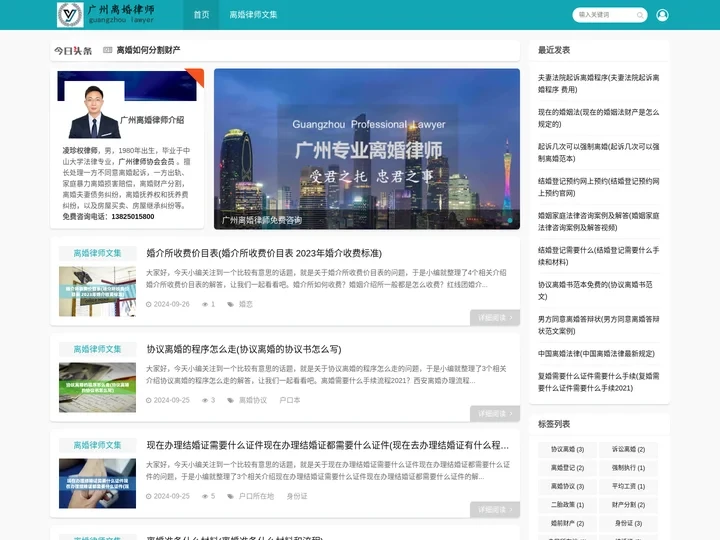Open recent post 协议离婚书范本免费的
The image size is (720, 540).
596,291
